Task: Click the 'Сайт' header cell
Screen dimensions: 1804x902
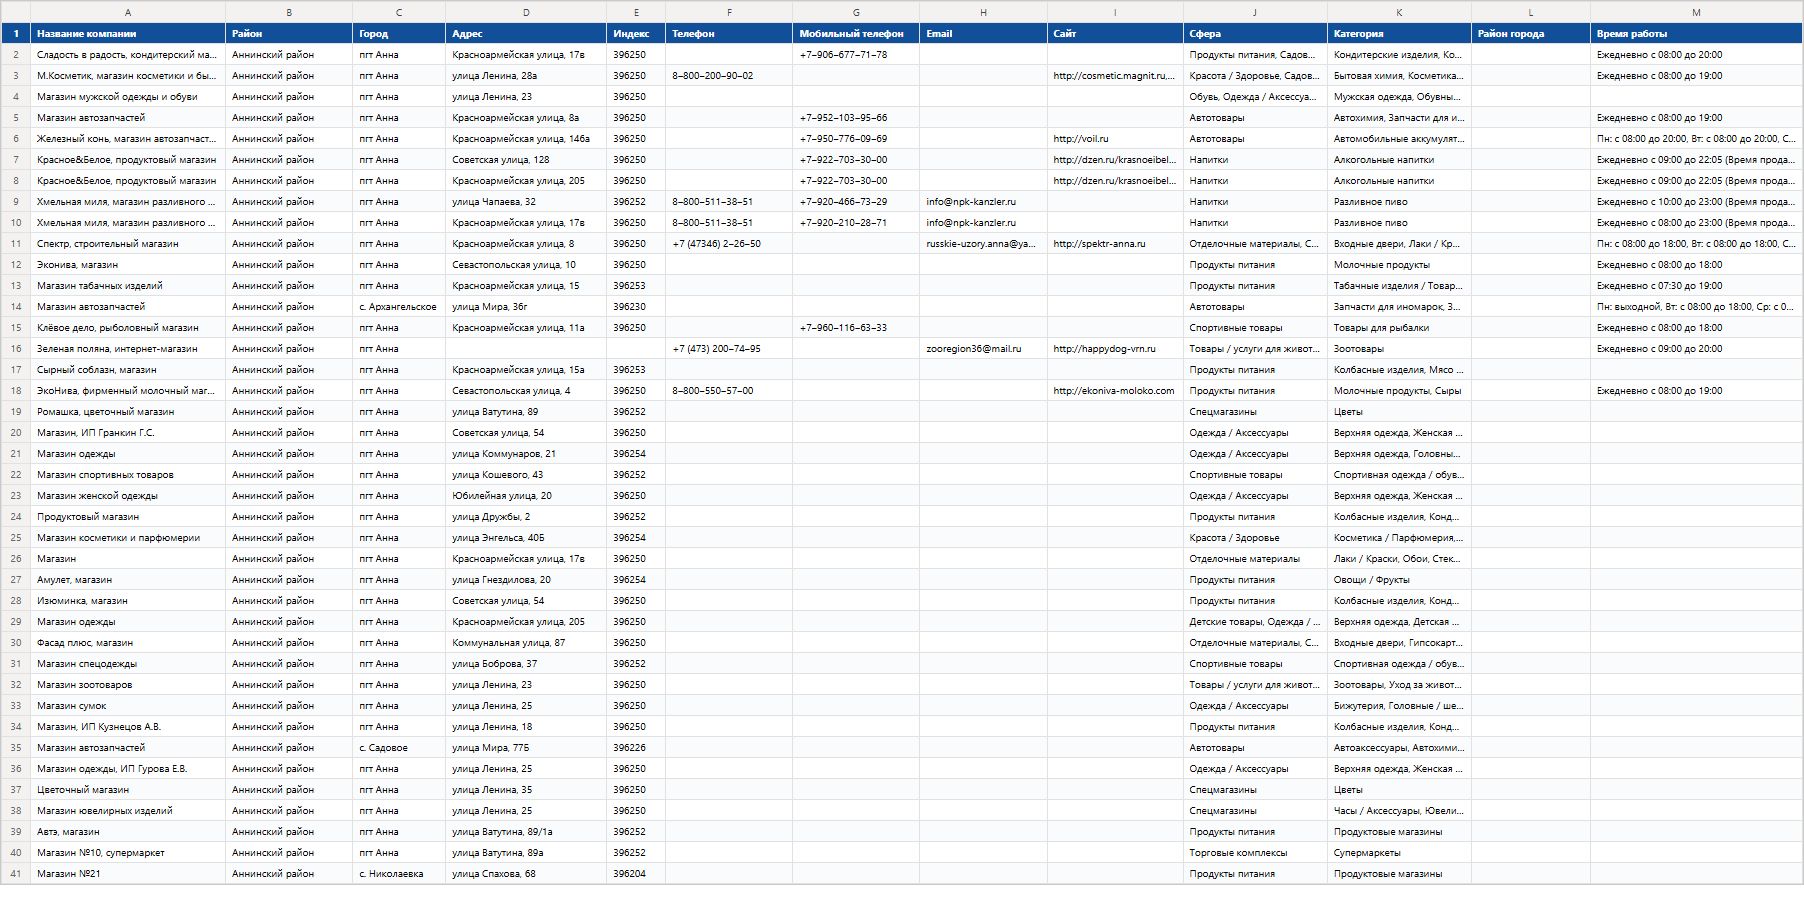Action: pos(1115,33)
